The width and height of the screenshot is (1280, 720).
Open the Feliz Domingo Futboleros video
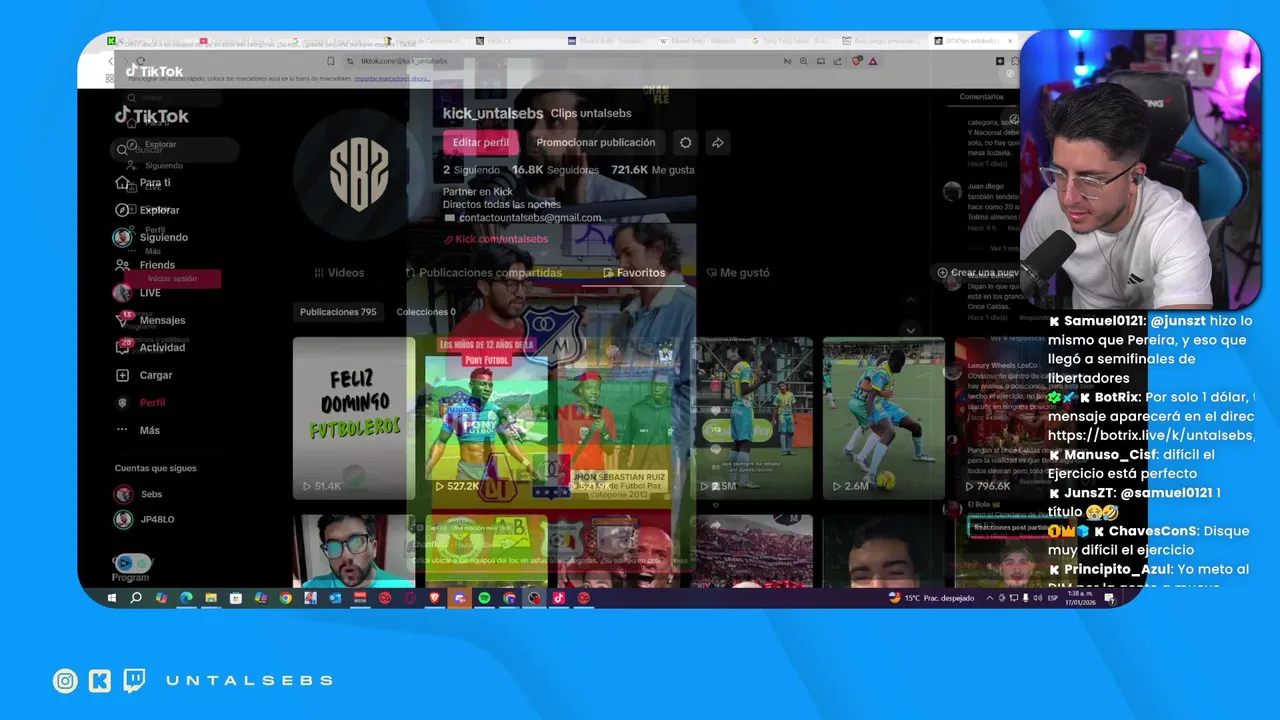point(354,418)
